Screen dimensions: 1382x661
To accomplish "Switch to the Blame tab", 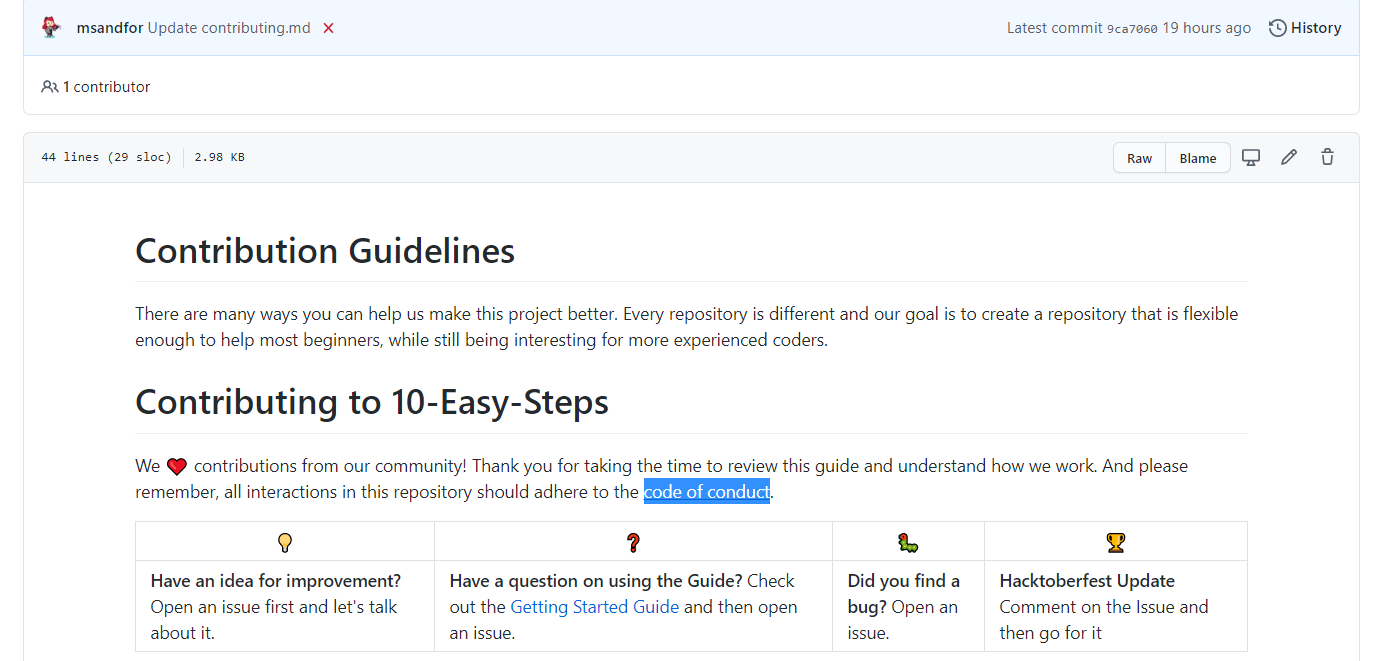I will tap(1198, 157).
